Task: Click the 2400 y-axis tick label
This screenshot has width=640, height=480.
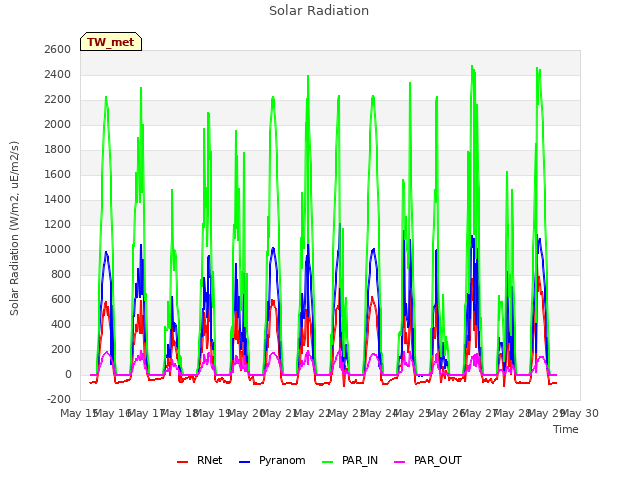Action: (58, 74)
